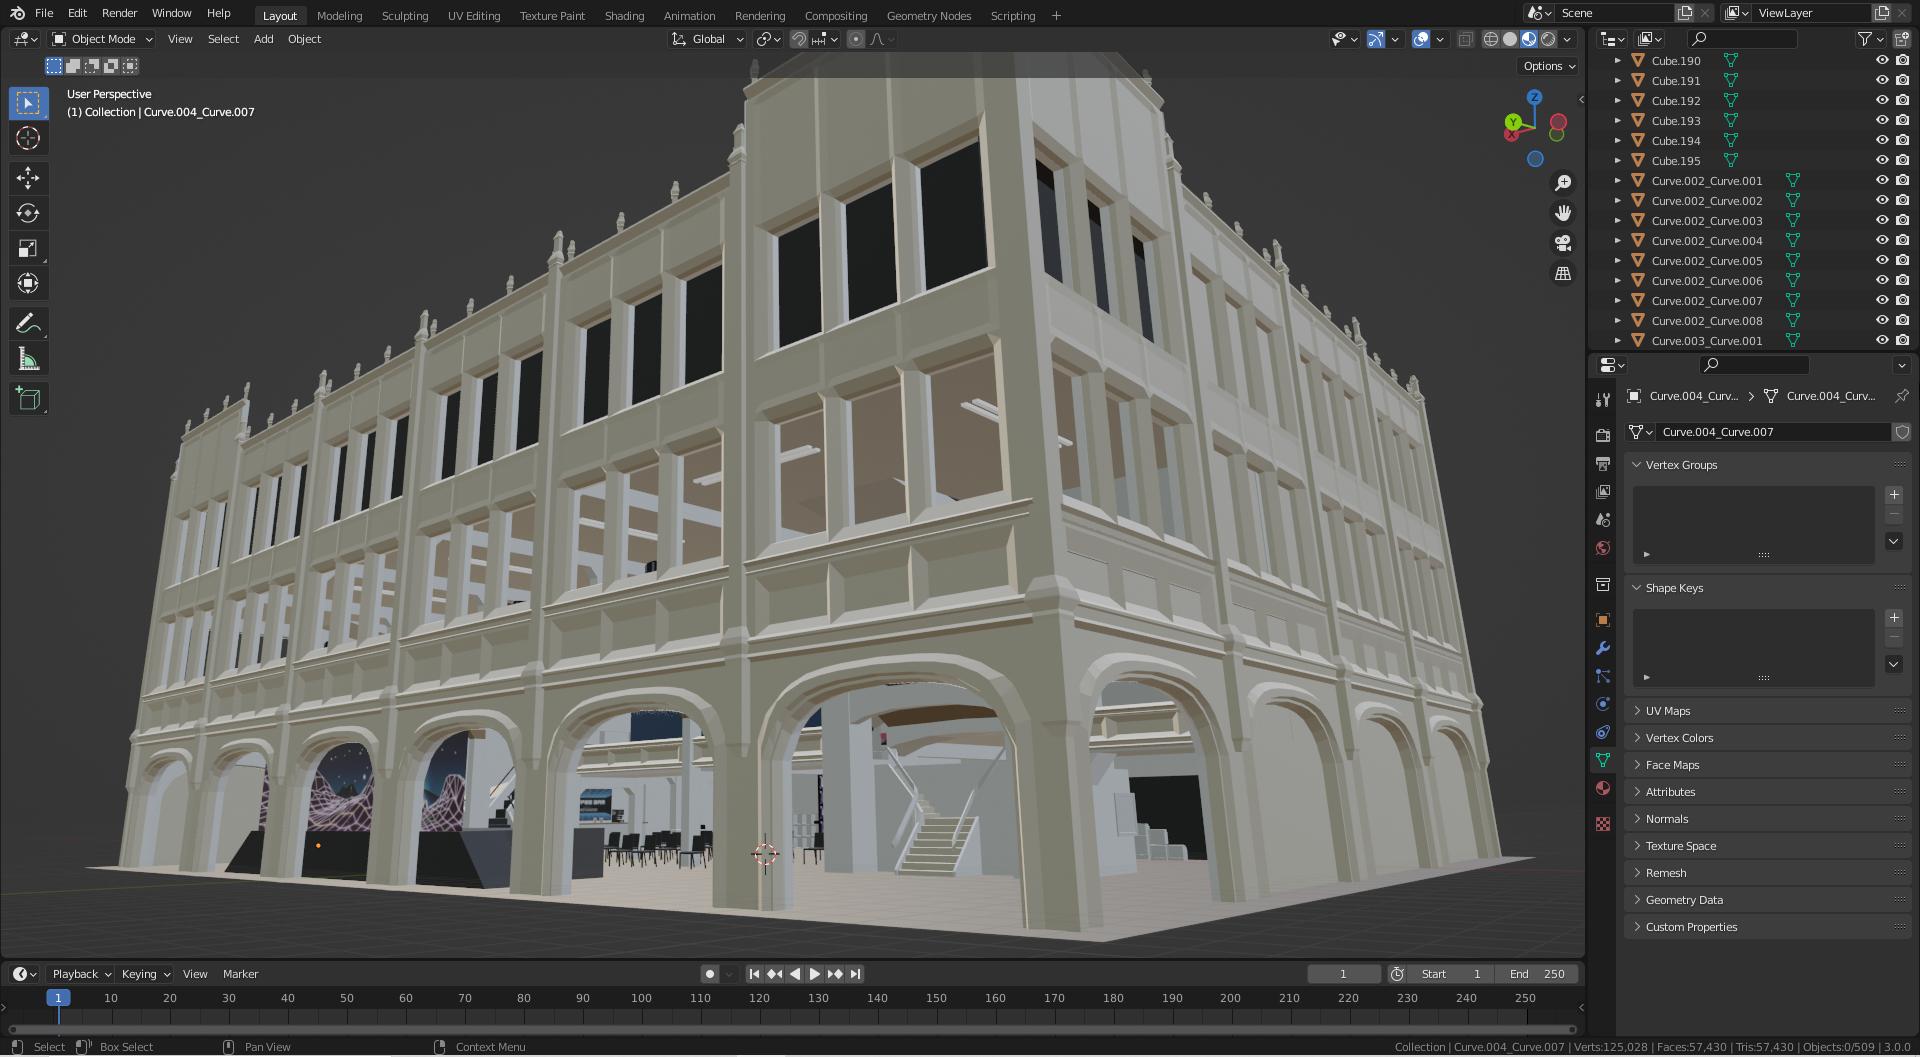Choose the Add Cube tool
Screen dimensions: 1920x1057
pyautogui.click(x=28, y=399)
